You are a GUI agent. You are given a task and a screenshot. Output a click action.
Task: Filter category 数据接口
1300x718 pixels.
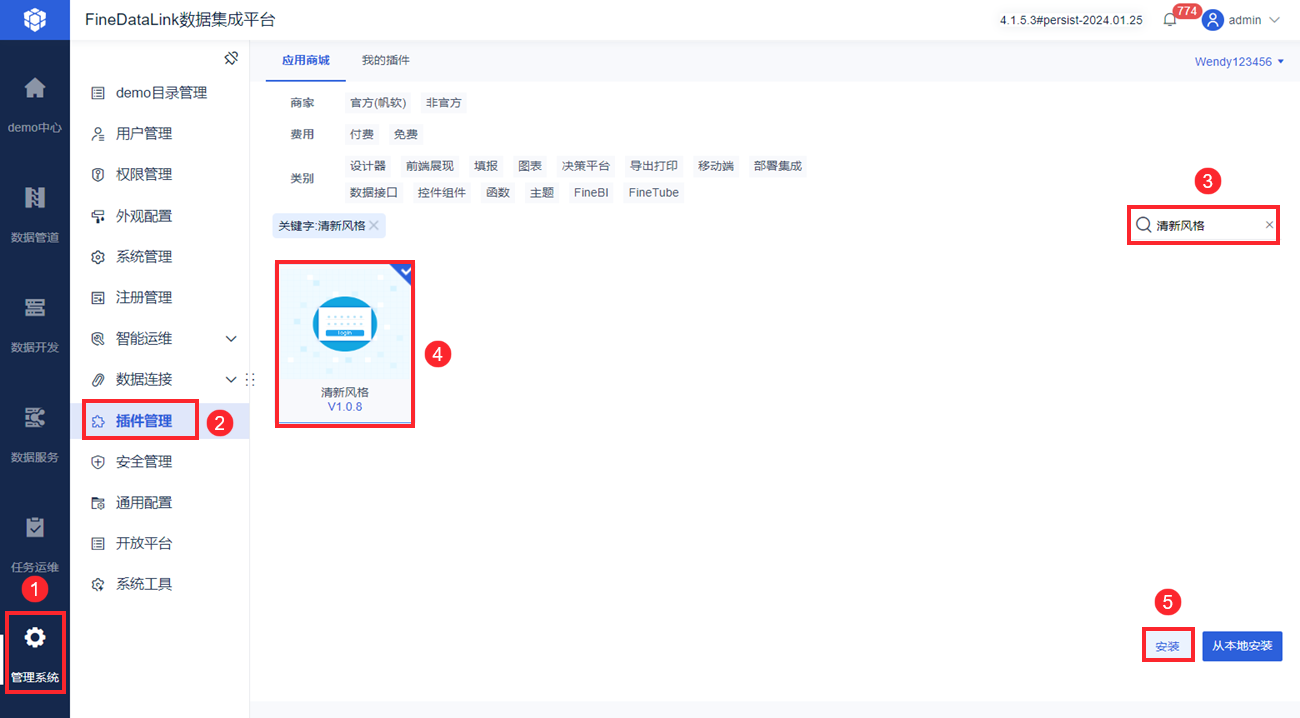tap(374, 193)
